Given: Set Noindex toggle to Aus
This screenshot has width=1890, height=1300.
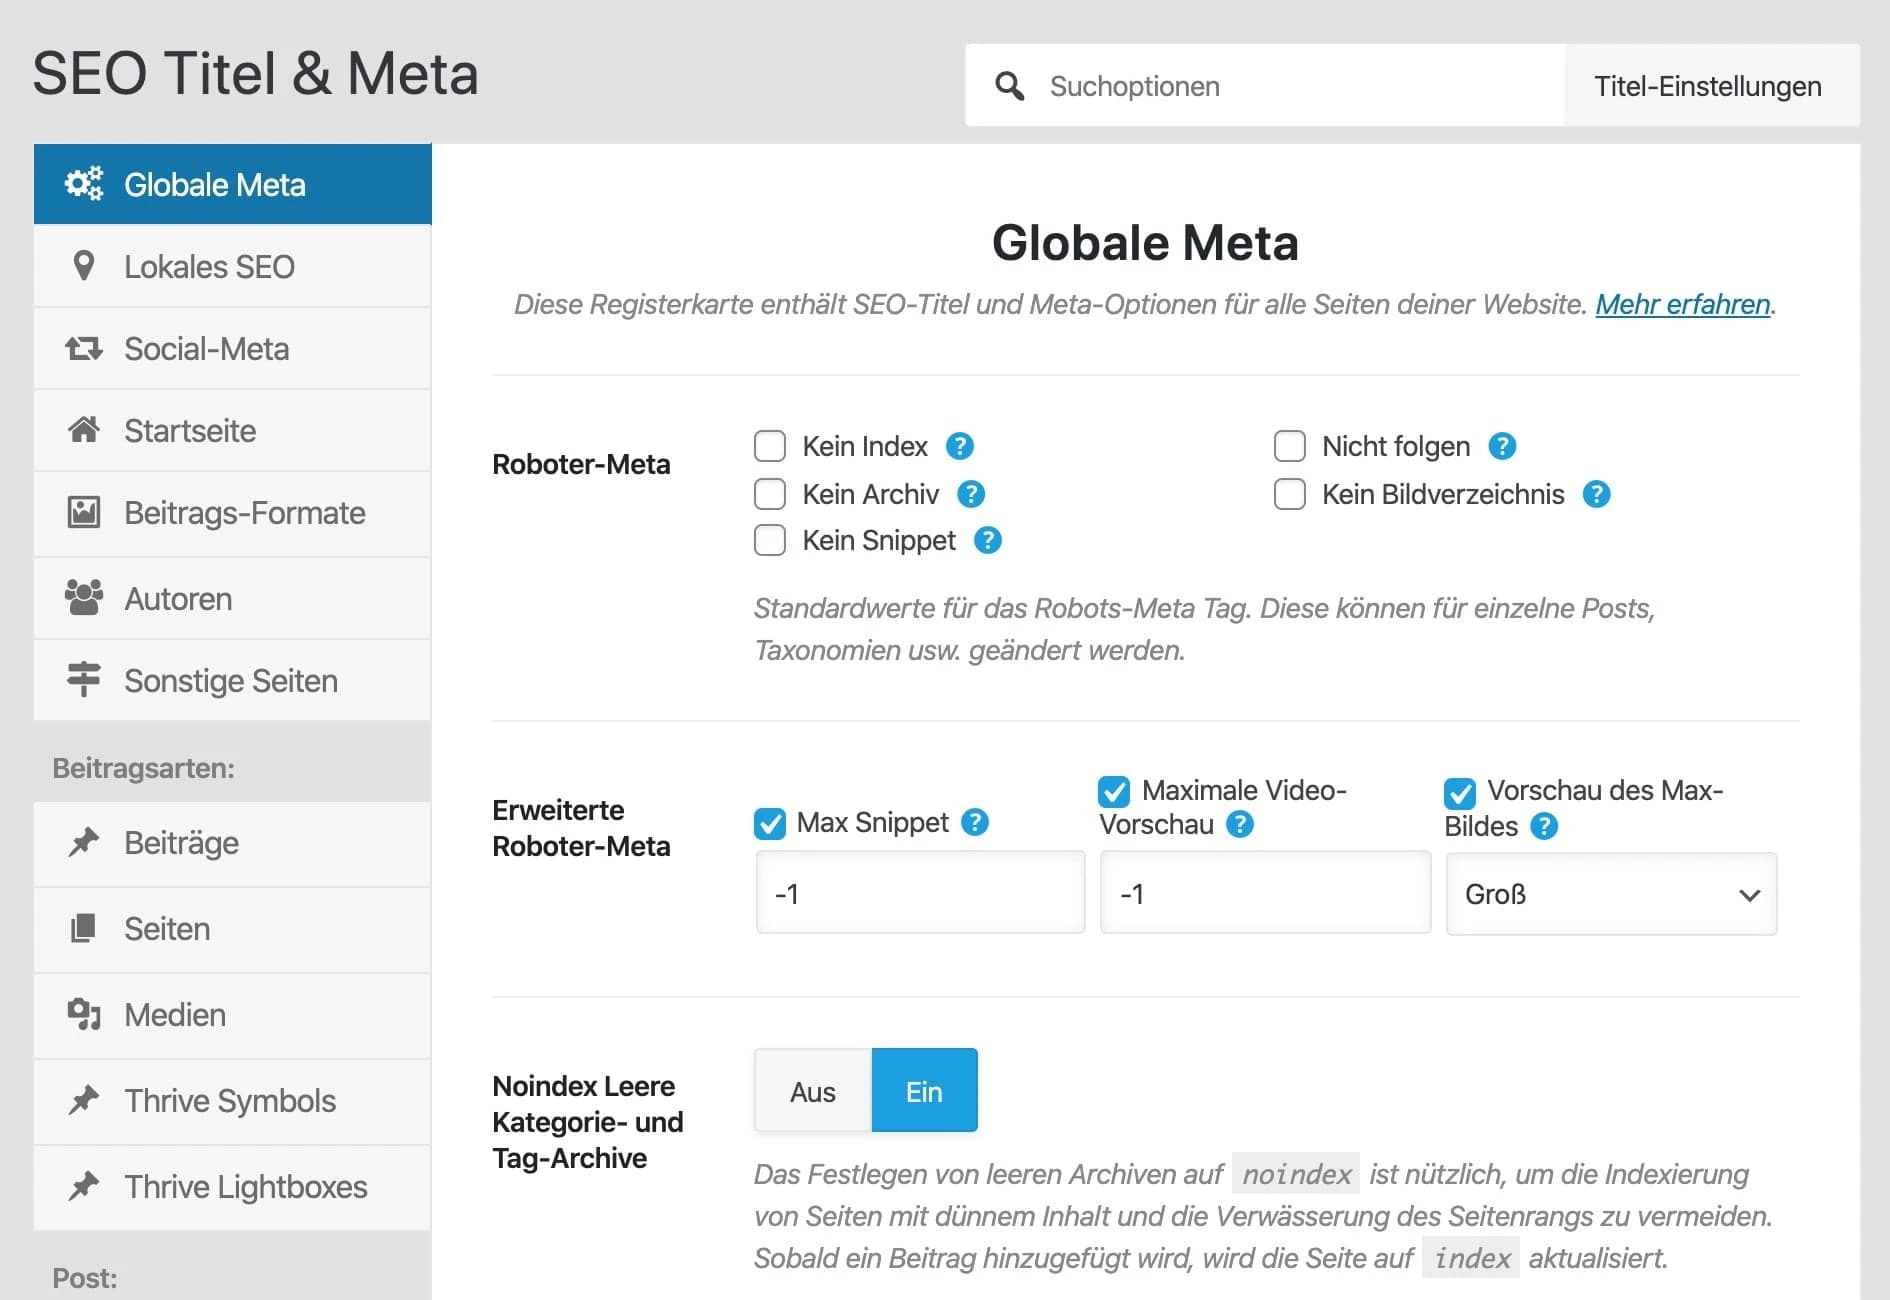Looking at the screenshot, I should click(811, 1090).
